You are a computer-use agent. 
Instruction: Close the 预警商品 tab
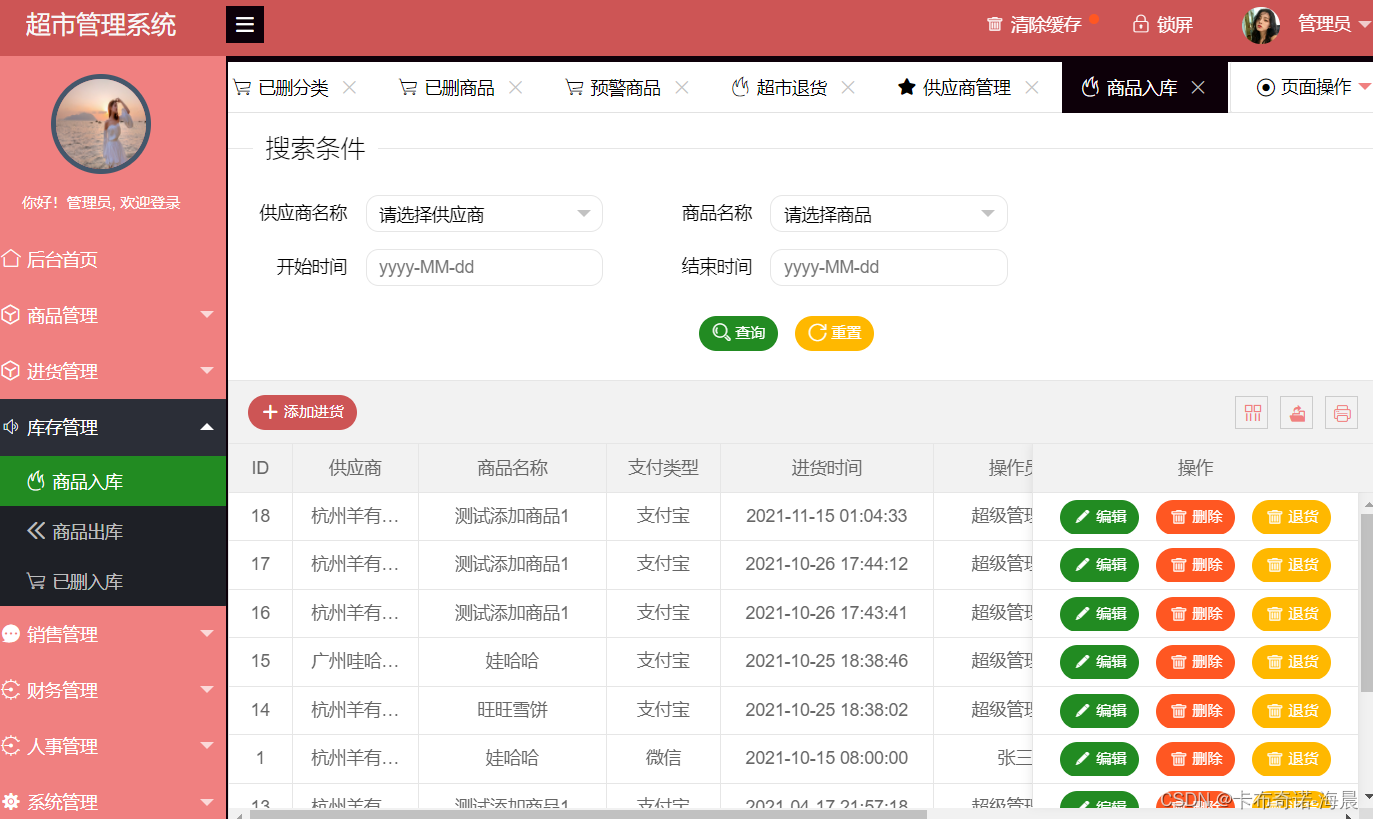(681, 88)
